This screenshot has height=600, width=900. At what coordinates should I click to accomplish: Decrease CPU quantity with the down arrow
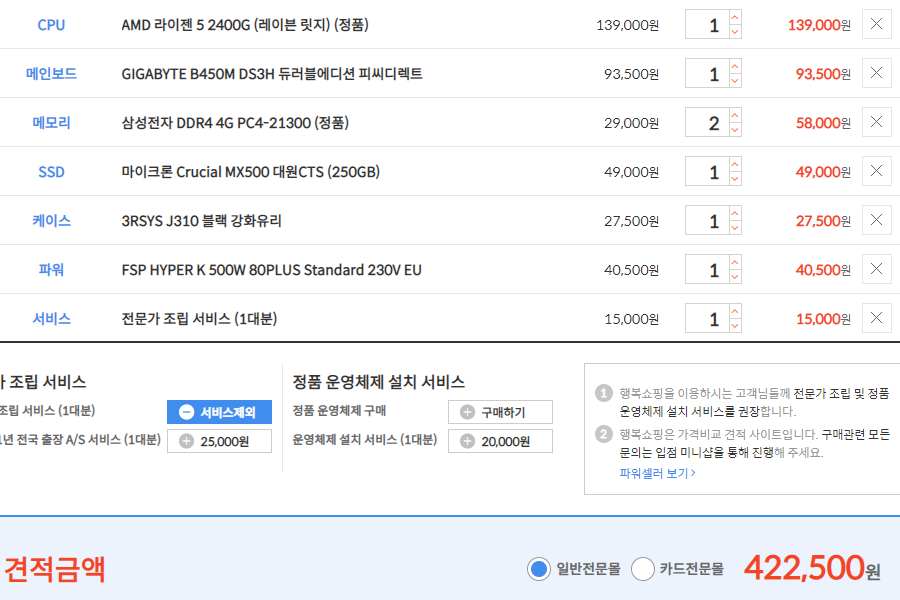[735, 32]
